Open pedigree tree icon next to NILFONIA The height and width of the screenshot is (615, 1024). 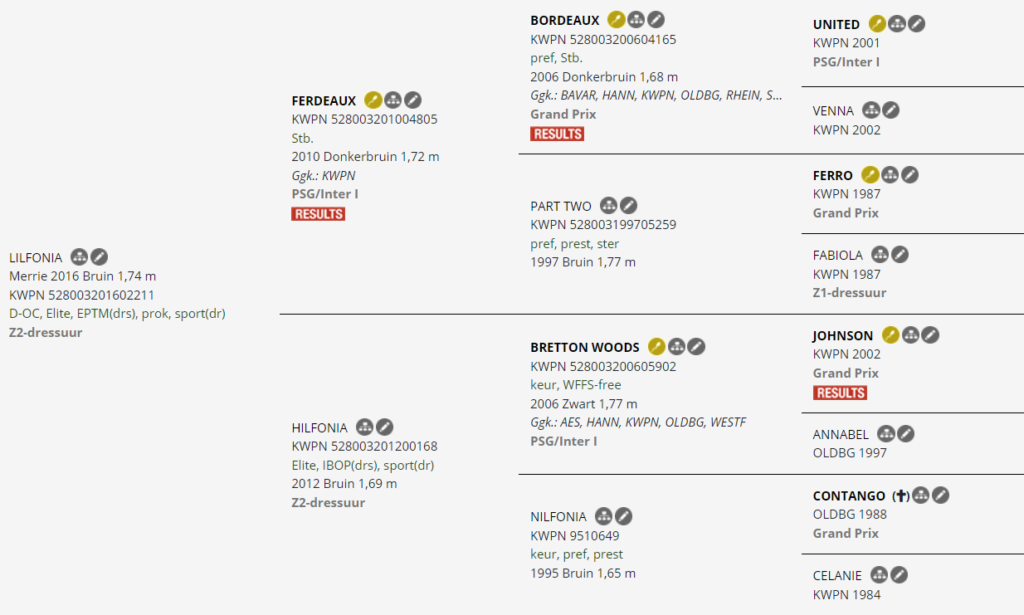pos(604,516)
